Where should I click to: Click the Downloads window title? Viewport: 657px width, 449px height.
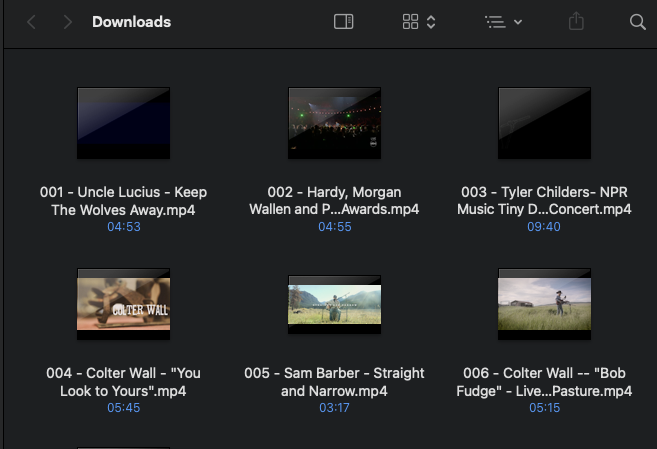(x=132, y=22)
